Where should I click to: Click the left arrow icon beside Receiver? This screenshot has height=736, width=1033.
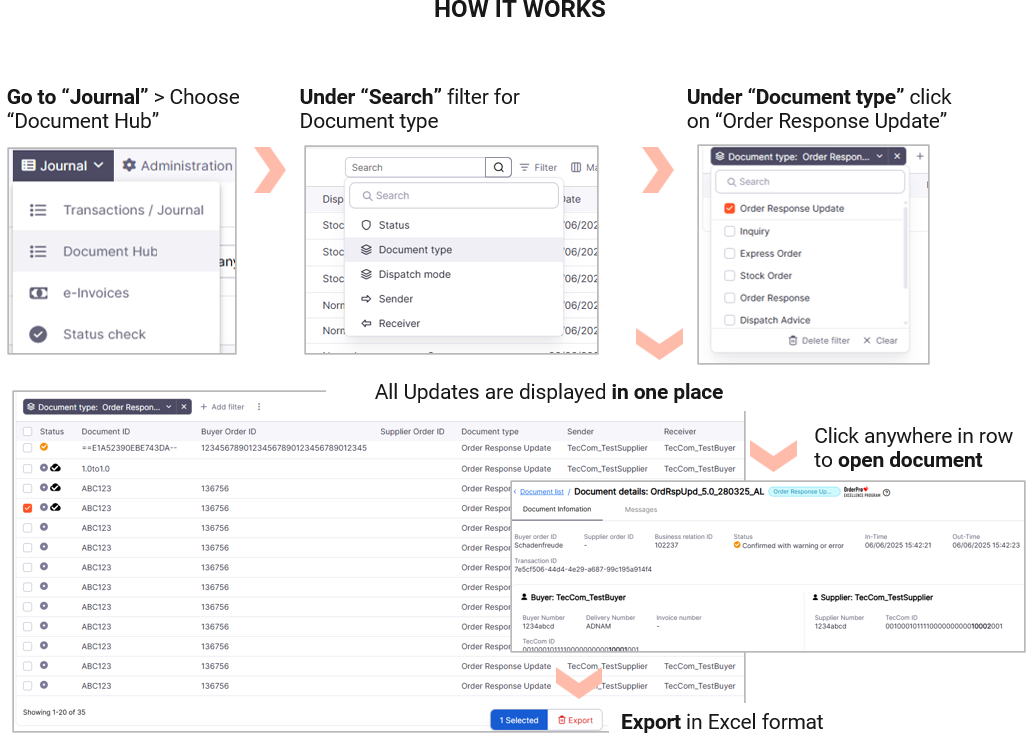click(366, 324)
